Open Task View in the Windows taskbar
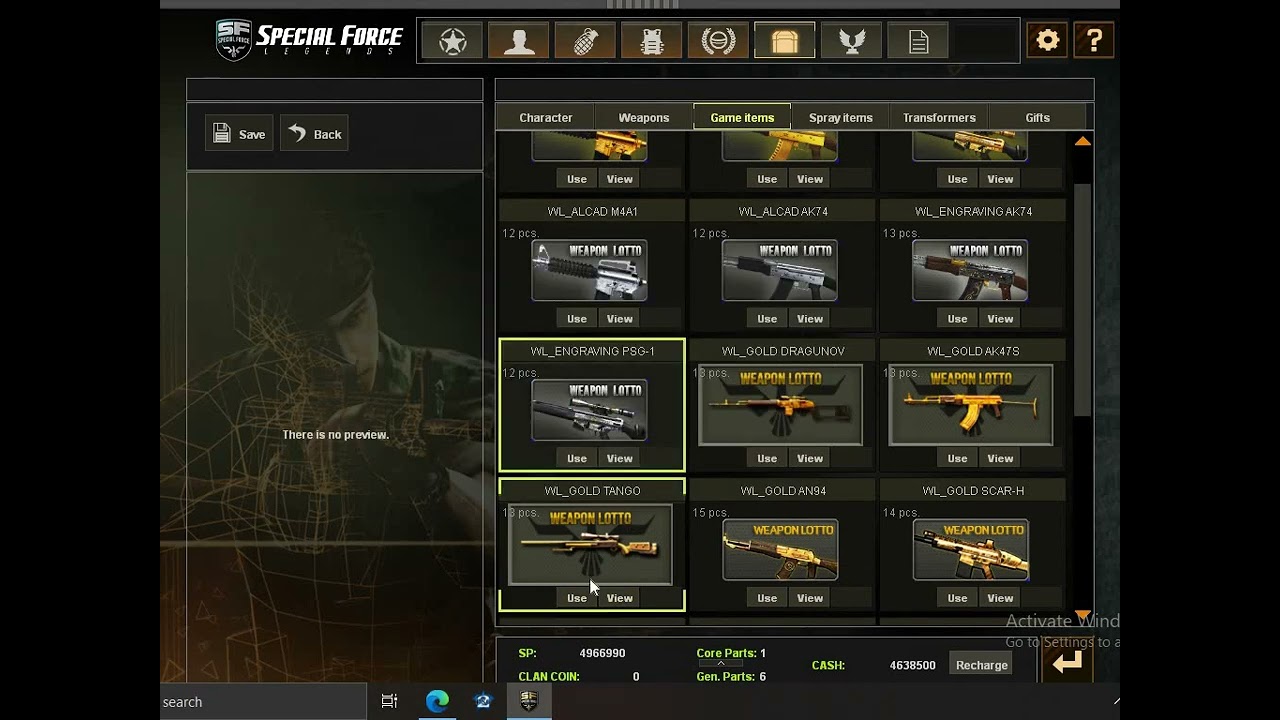Image resolution: width=1280 pixels, height=720 pixels. 389,701
